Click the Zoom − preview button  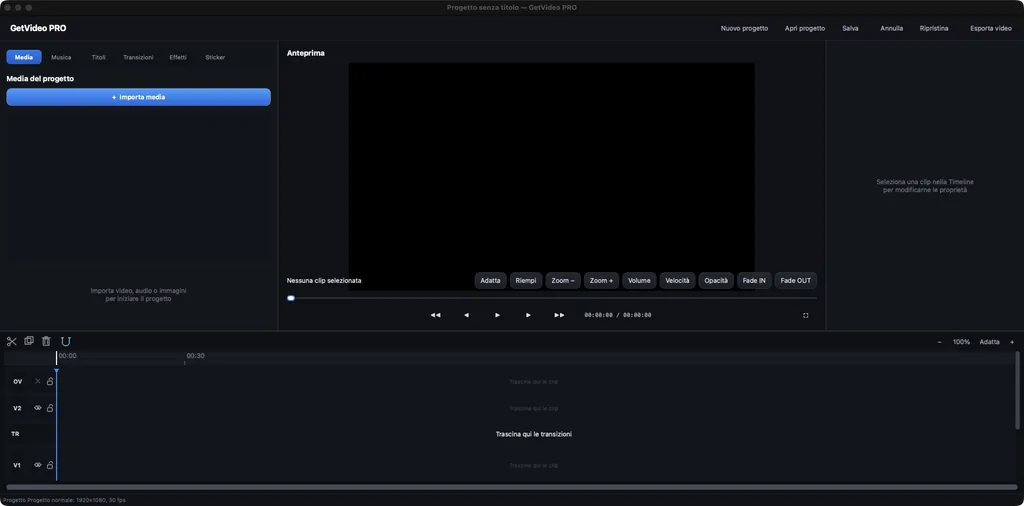tap(563, 281)
